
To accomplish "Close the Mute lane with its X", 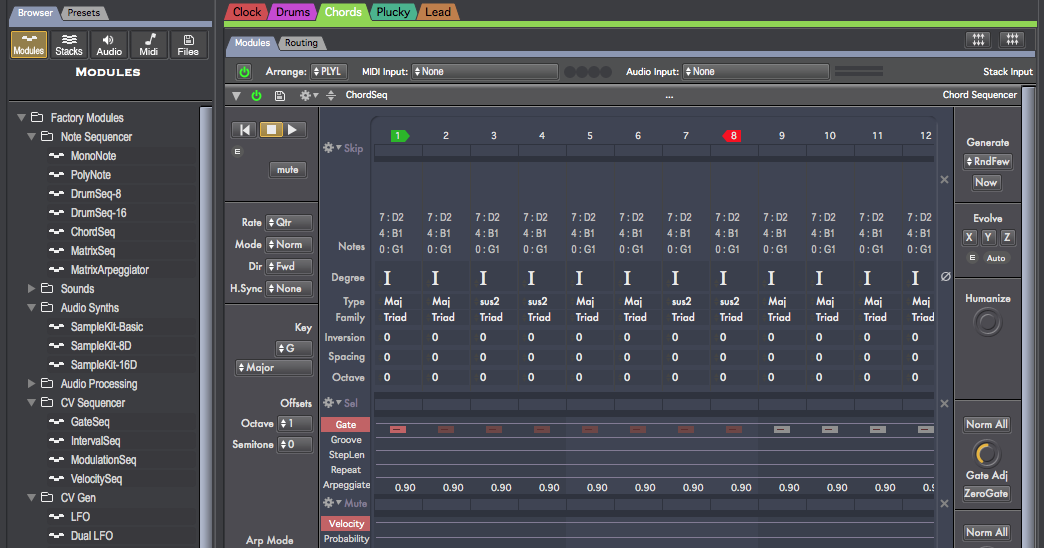I will click(x=944, y=503).
